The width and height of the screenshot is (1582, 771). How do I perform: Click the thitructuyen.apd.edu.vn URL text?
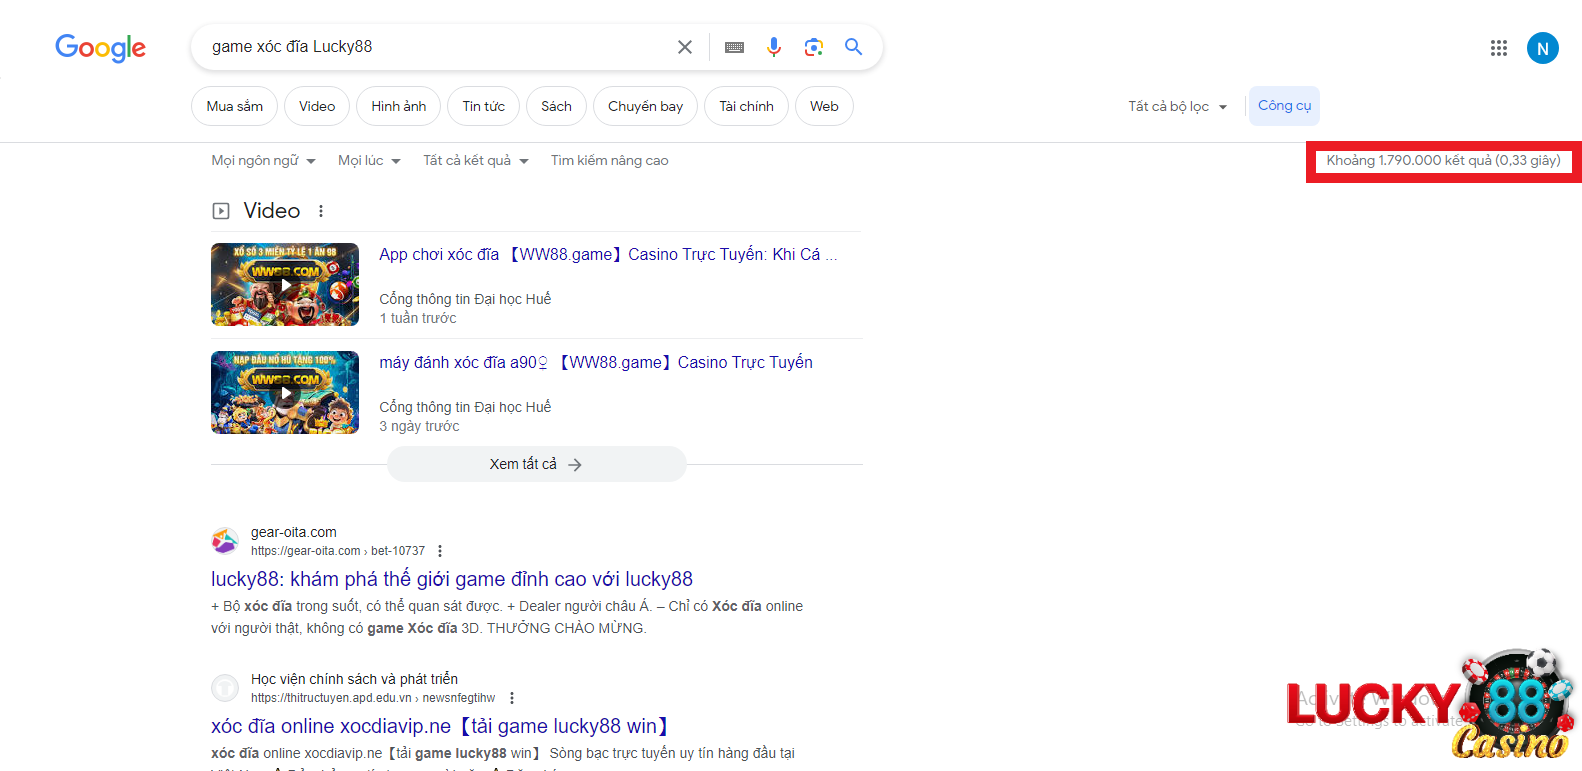tap(373, 698)
